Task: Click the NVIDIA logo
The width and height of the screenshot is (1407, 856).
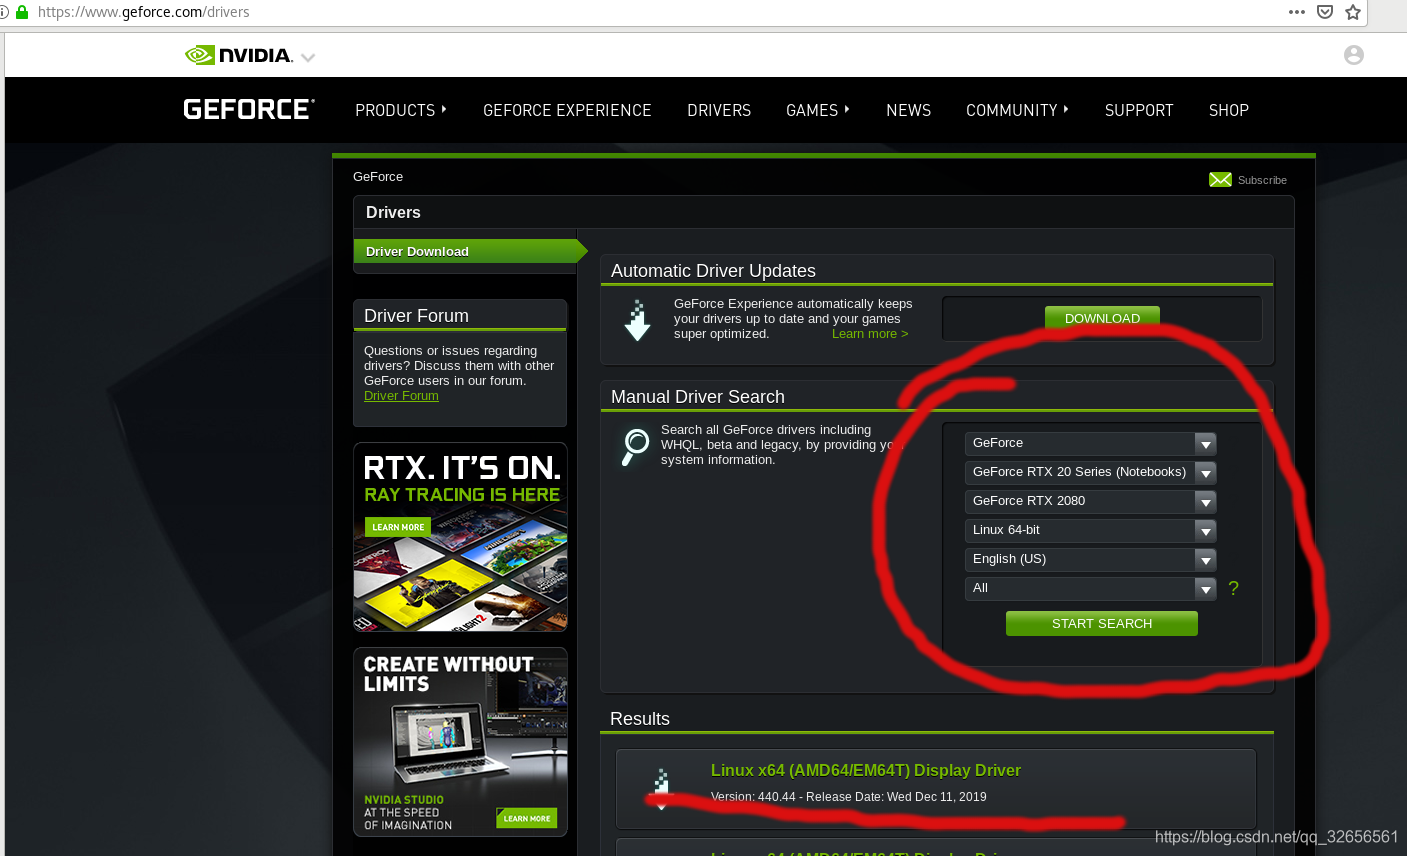Action: 239,55
